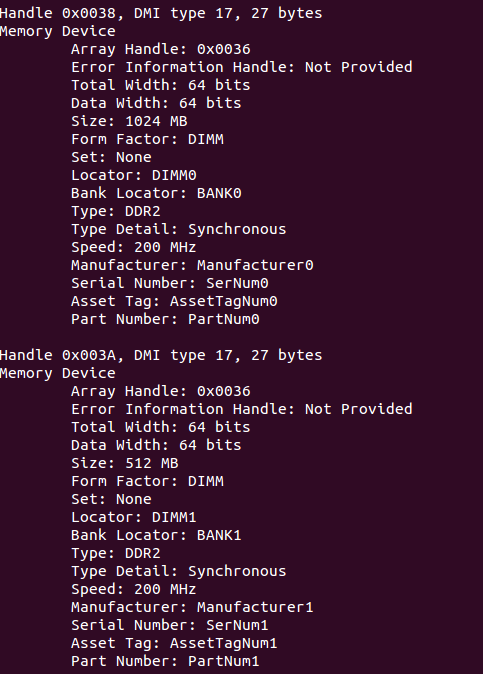Click the 'Handle 0x0038' header line

tap(161, 13)
